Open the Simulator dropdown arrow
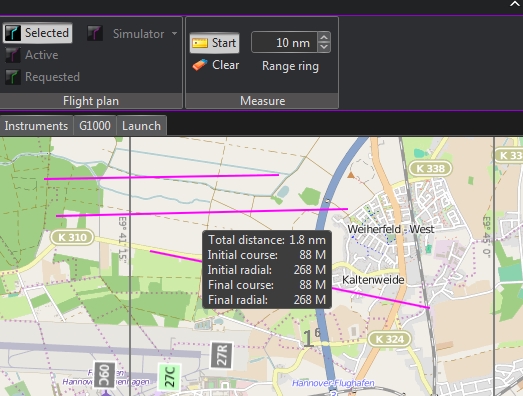The height and width of the screenshot is (396, 523). (x=174, y=33)
